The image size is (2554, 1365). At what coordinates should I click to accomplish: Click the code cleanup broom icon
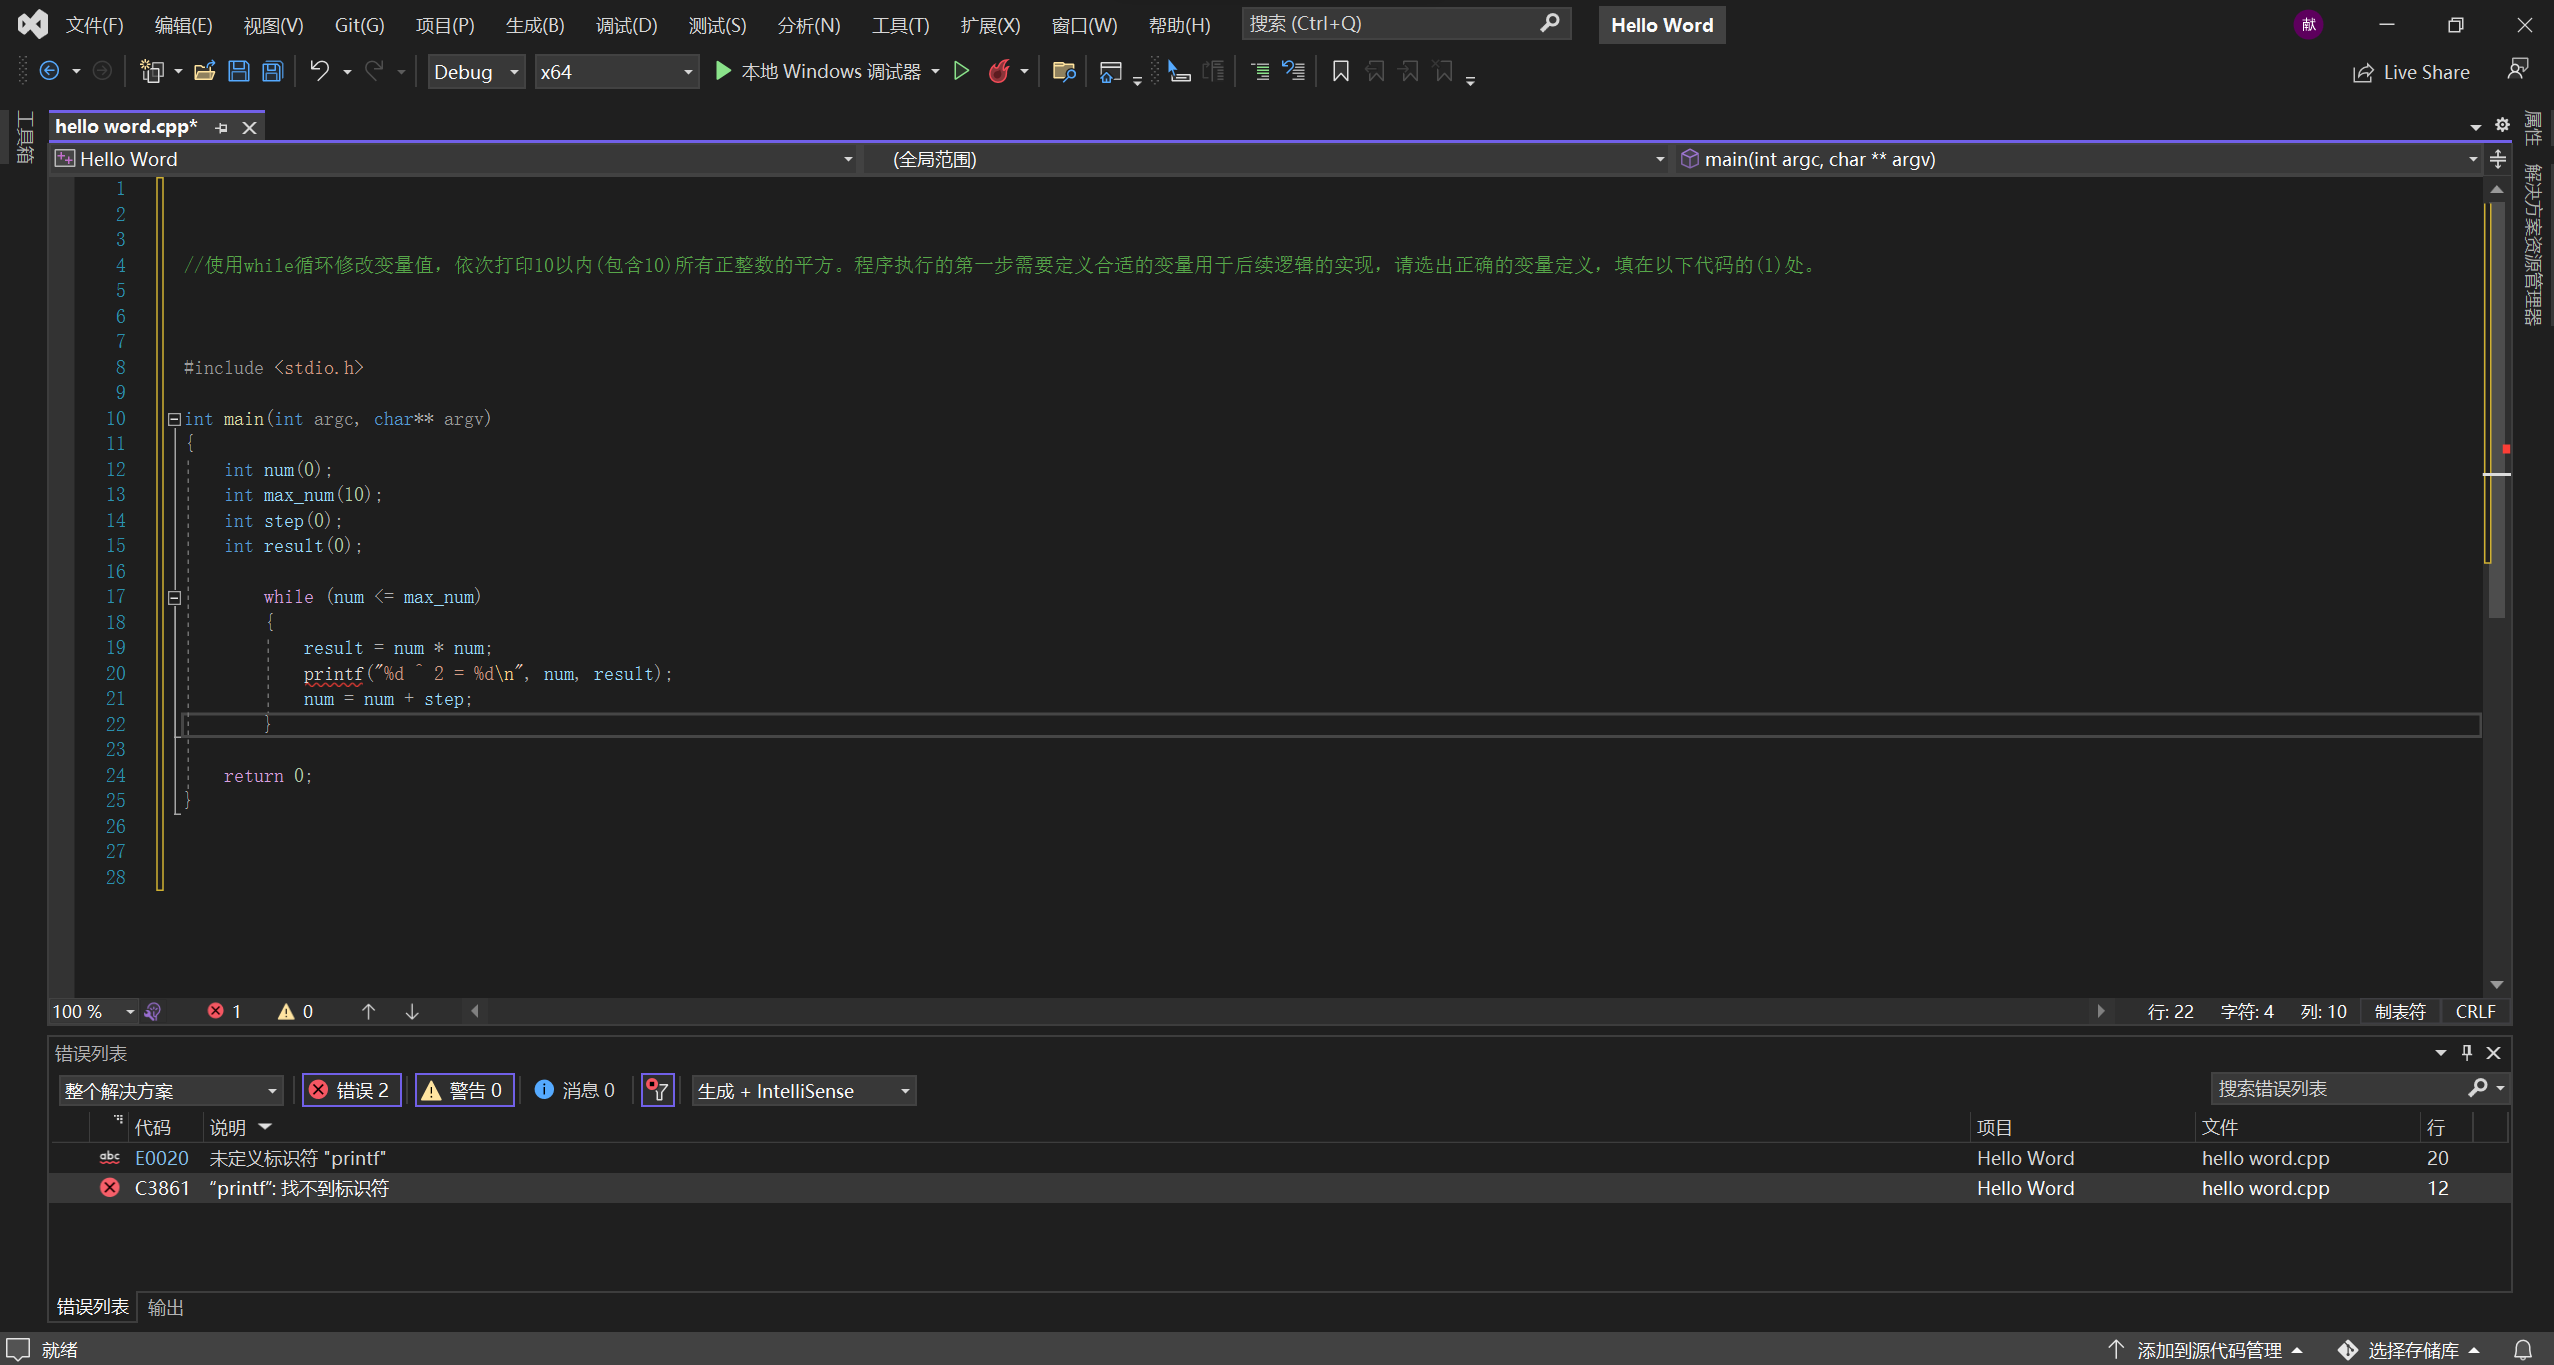click(153, 1012)
